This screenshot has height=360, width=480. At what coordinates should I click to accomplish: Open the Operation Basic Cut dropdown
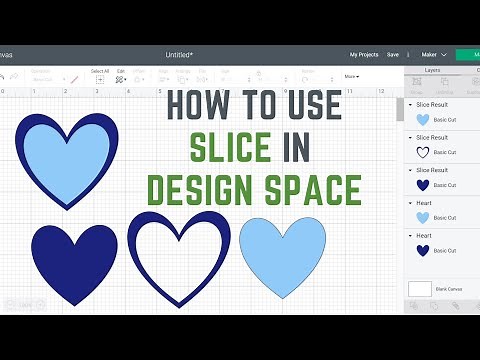pos(49,80)
